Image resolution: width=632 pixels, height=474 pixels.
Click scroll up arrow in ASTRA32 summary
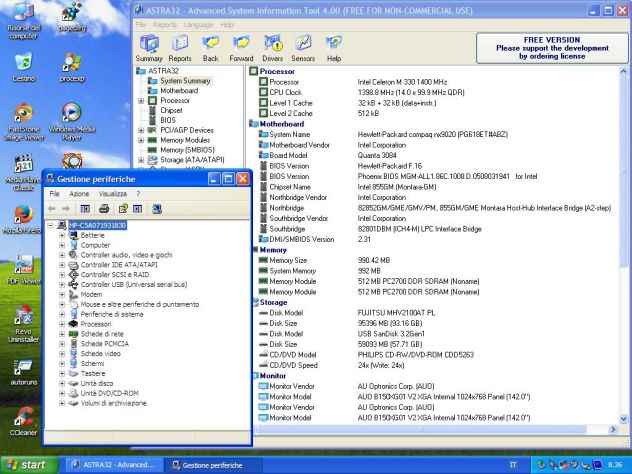coord(623,72)
